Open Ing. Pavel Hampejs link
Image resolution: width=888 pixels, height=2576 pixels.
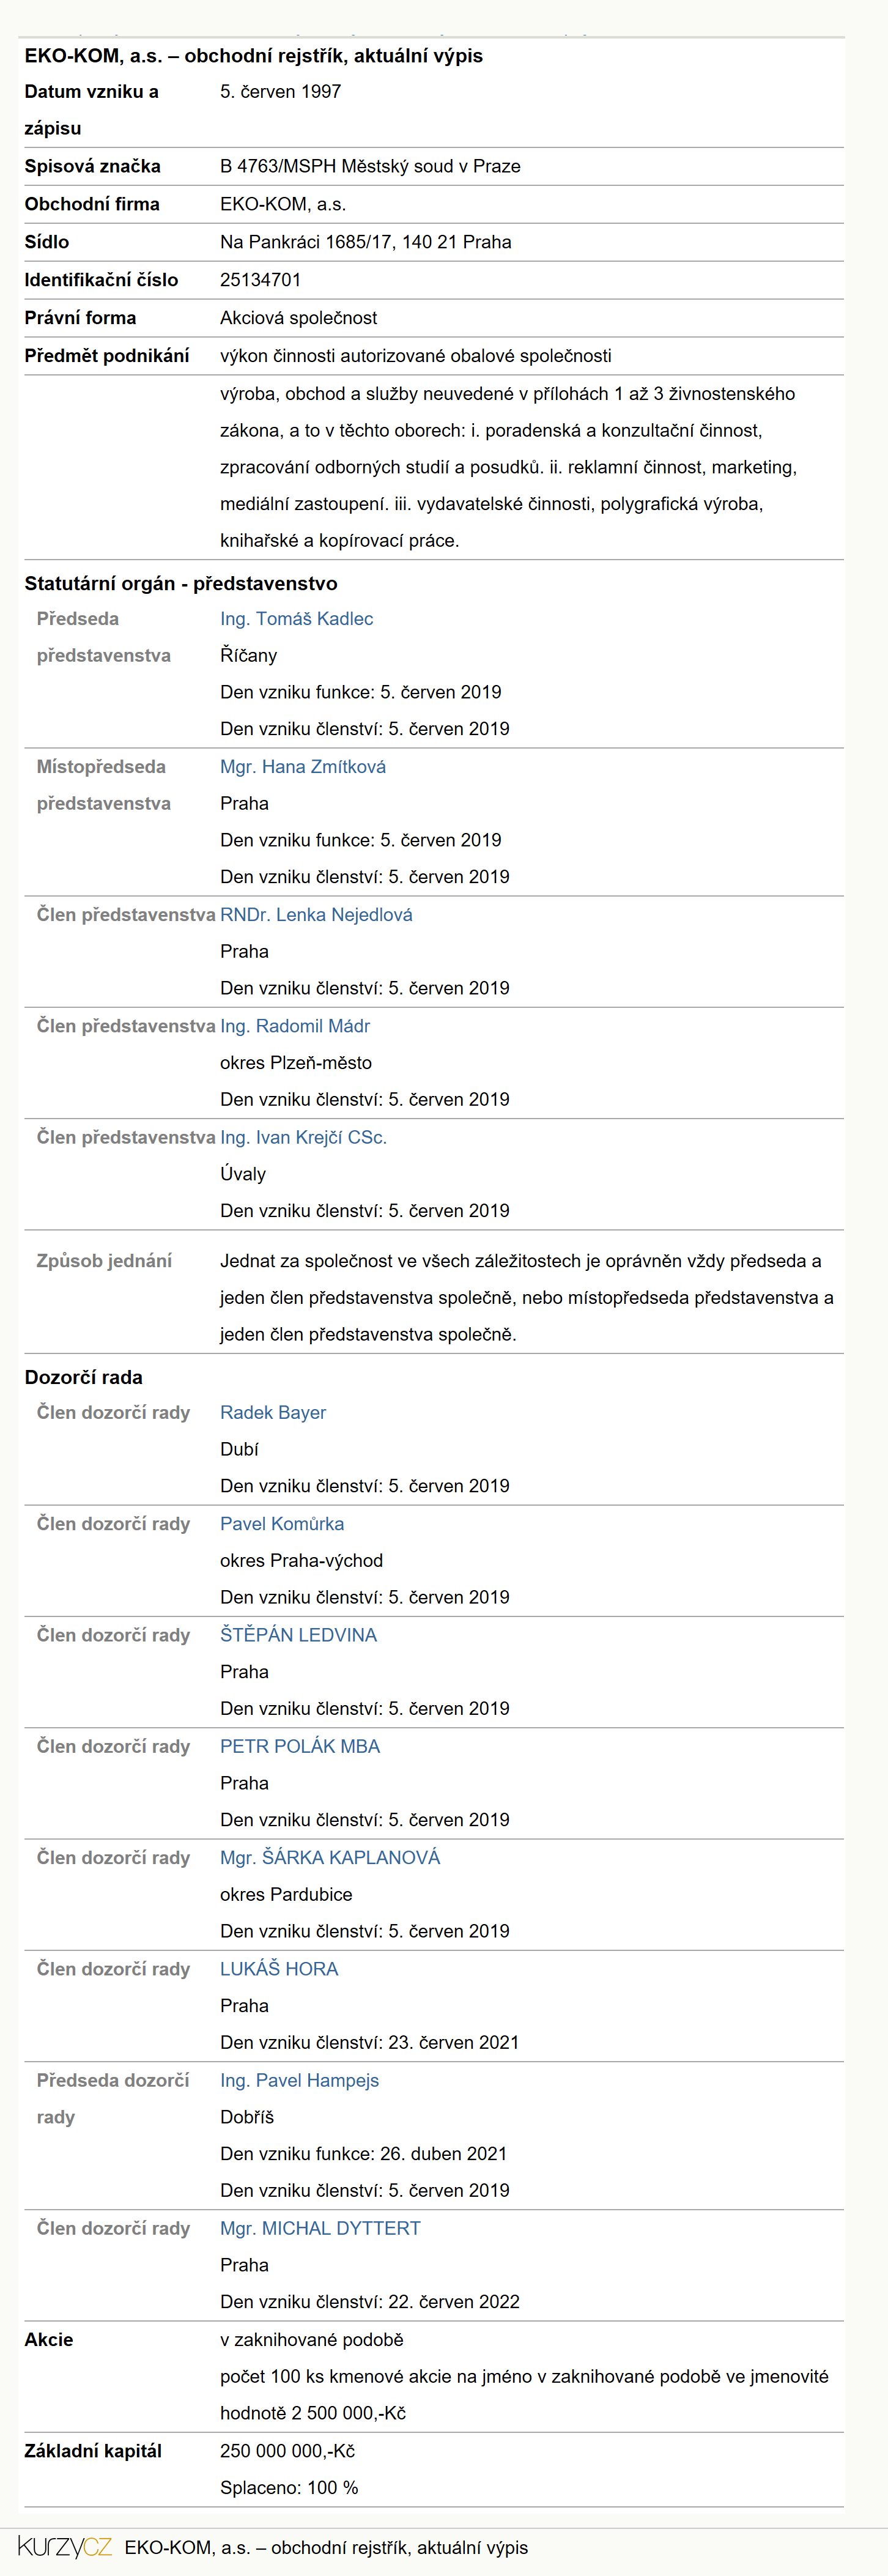point(299,2080)
